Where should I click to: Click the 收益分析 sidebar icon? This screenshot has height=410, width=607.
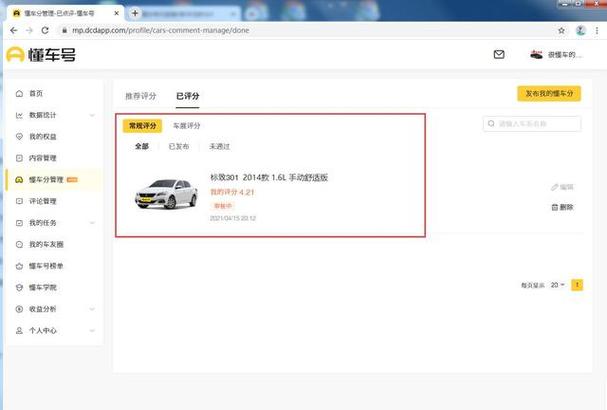pyautogui.click(x=19, y=309)
